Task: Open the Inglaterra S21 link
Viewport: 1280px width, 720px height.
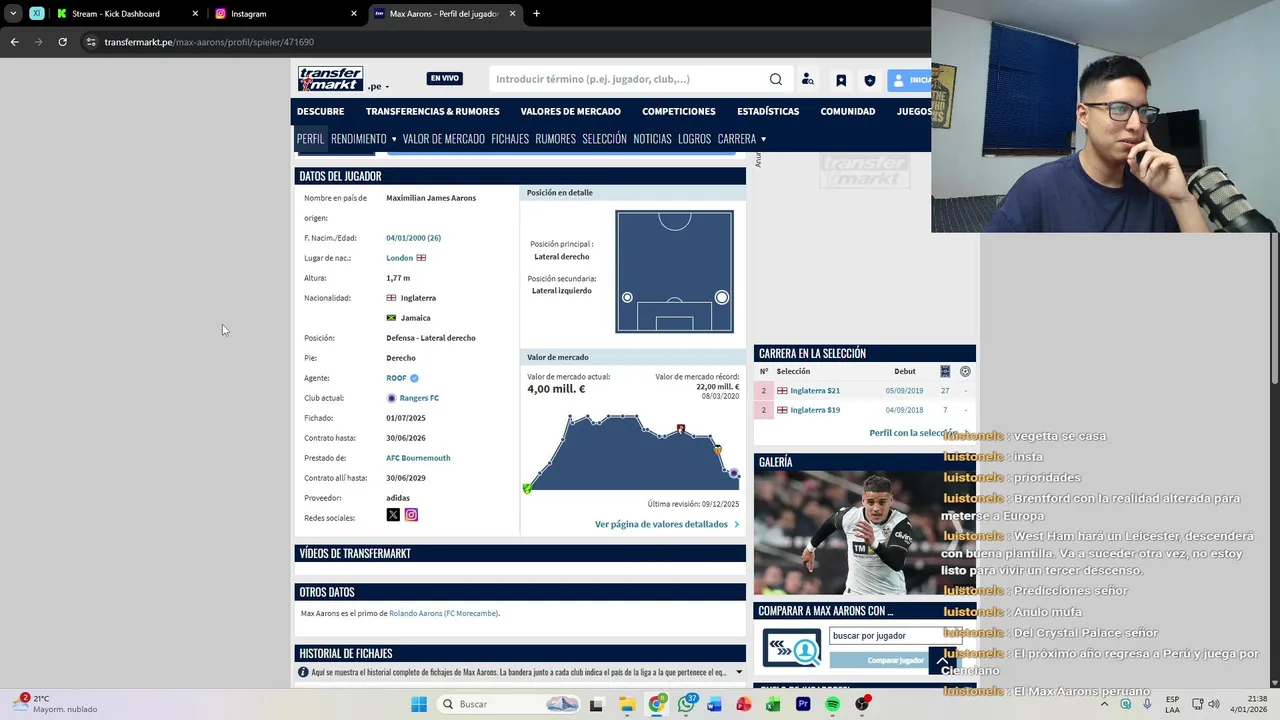Action: tap(815, 391)
